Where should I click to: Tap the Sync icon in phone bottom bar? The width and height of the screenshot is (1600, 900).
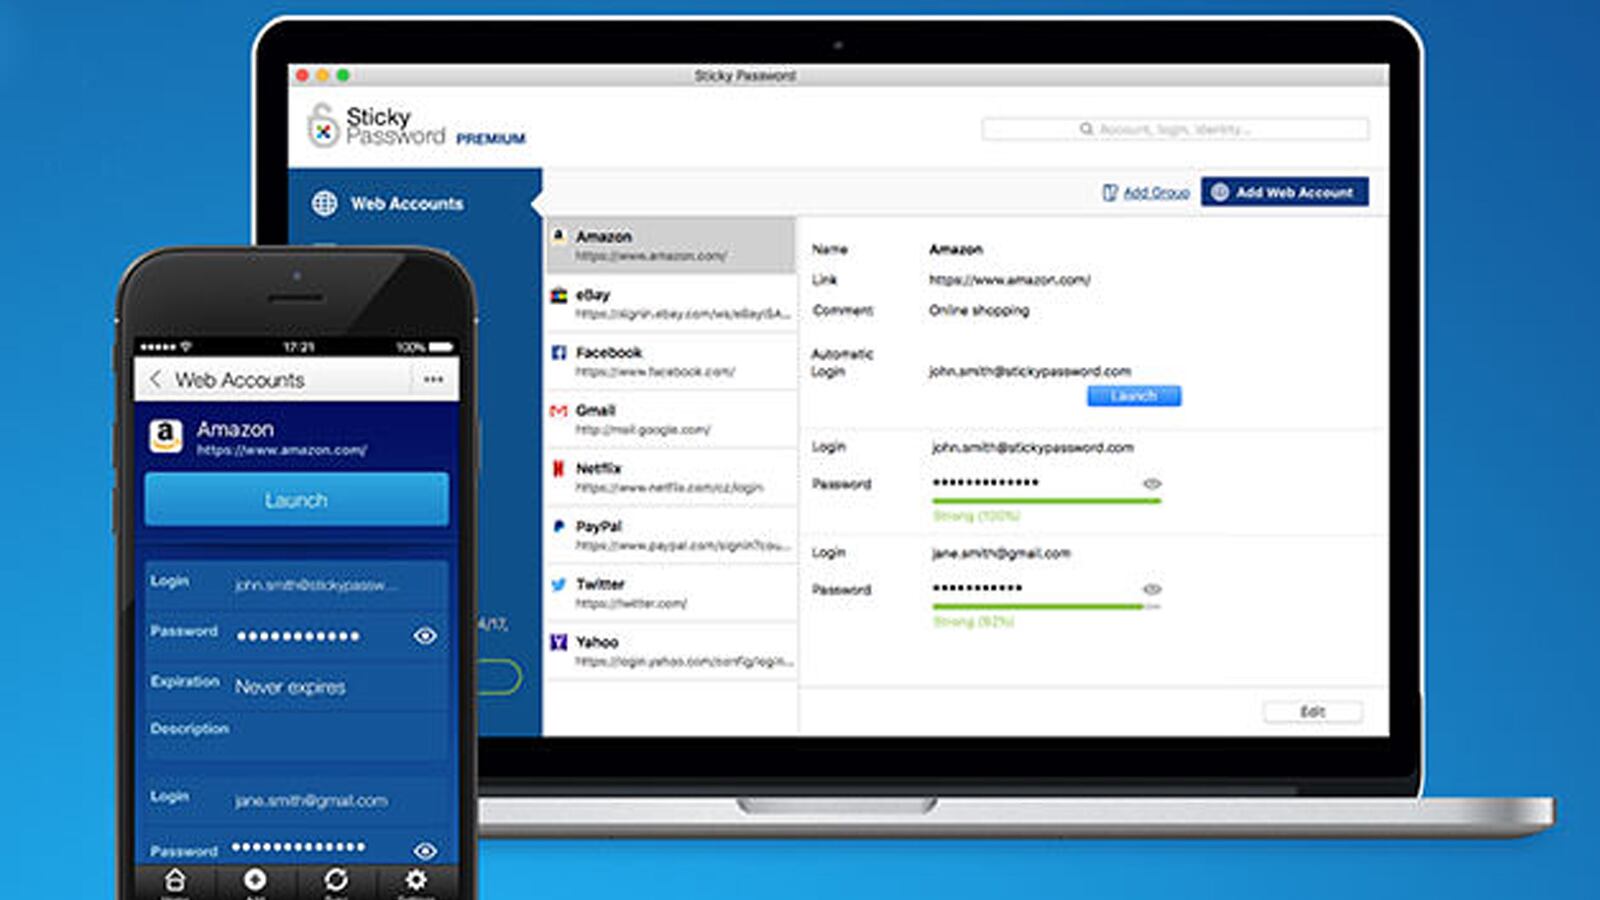point(336,880)
